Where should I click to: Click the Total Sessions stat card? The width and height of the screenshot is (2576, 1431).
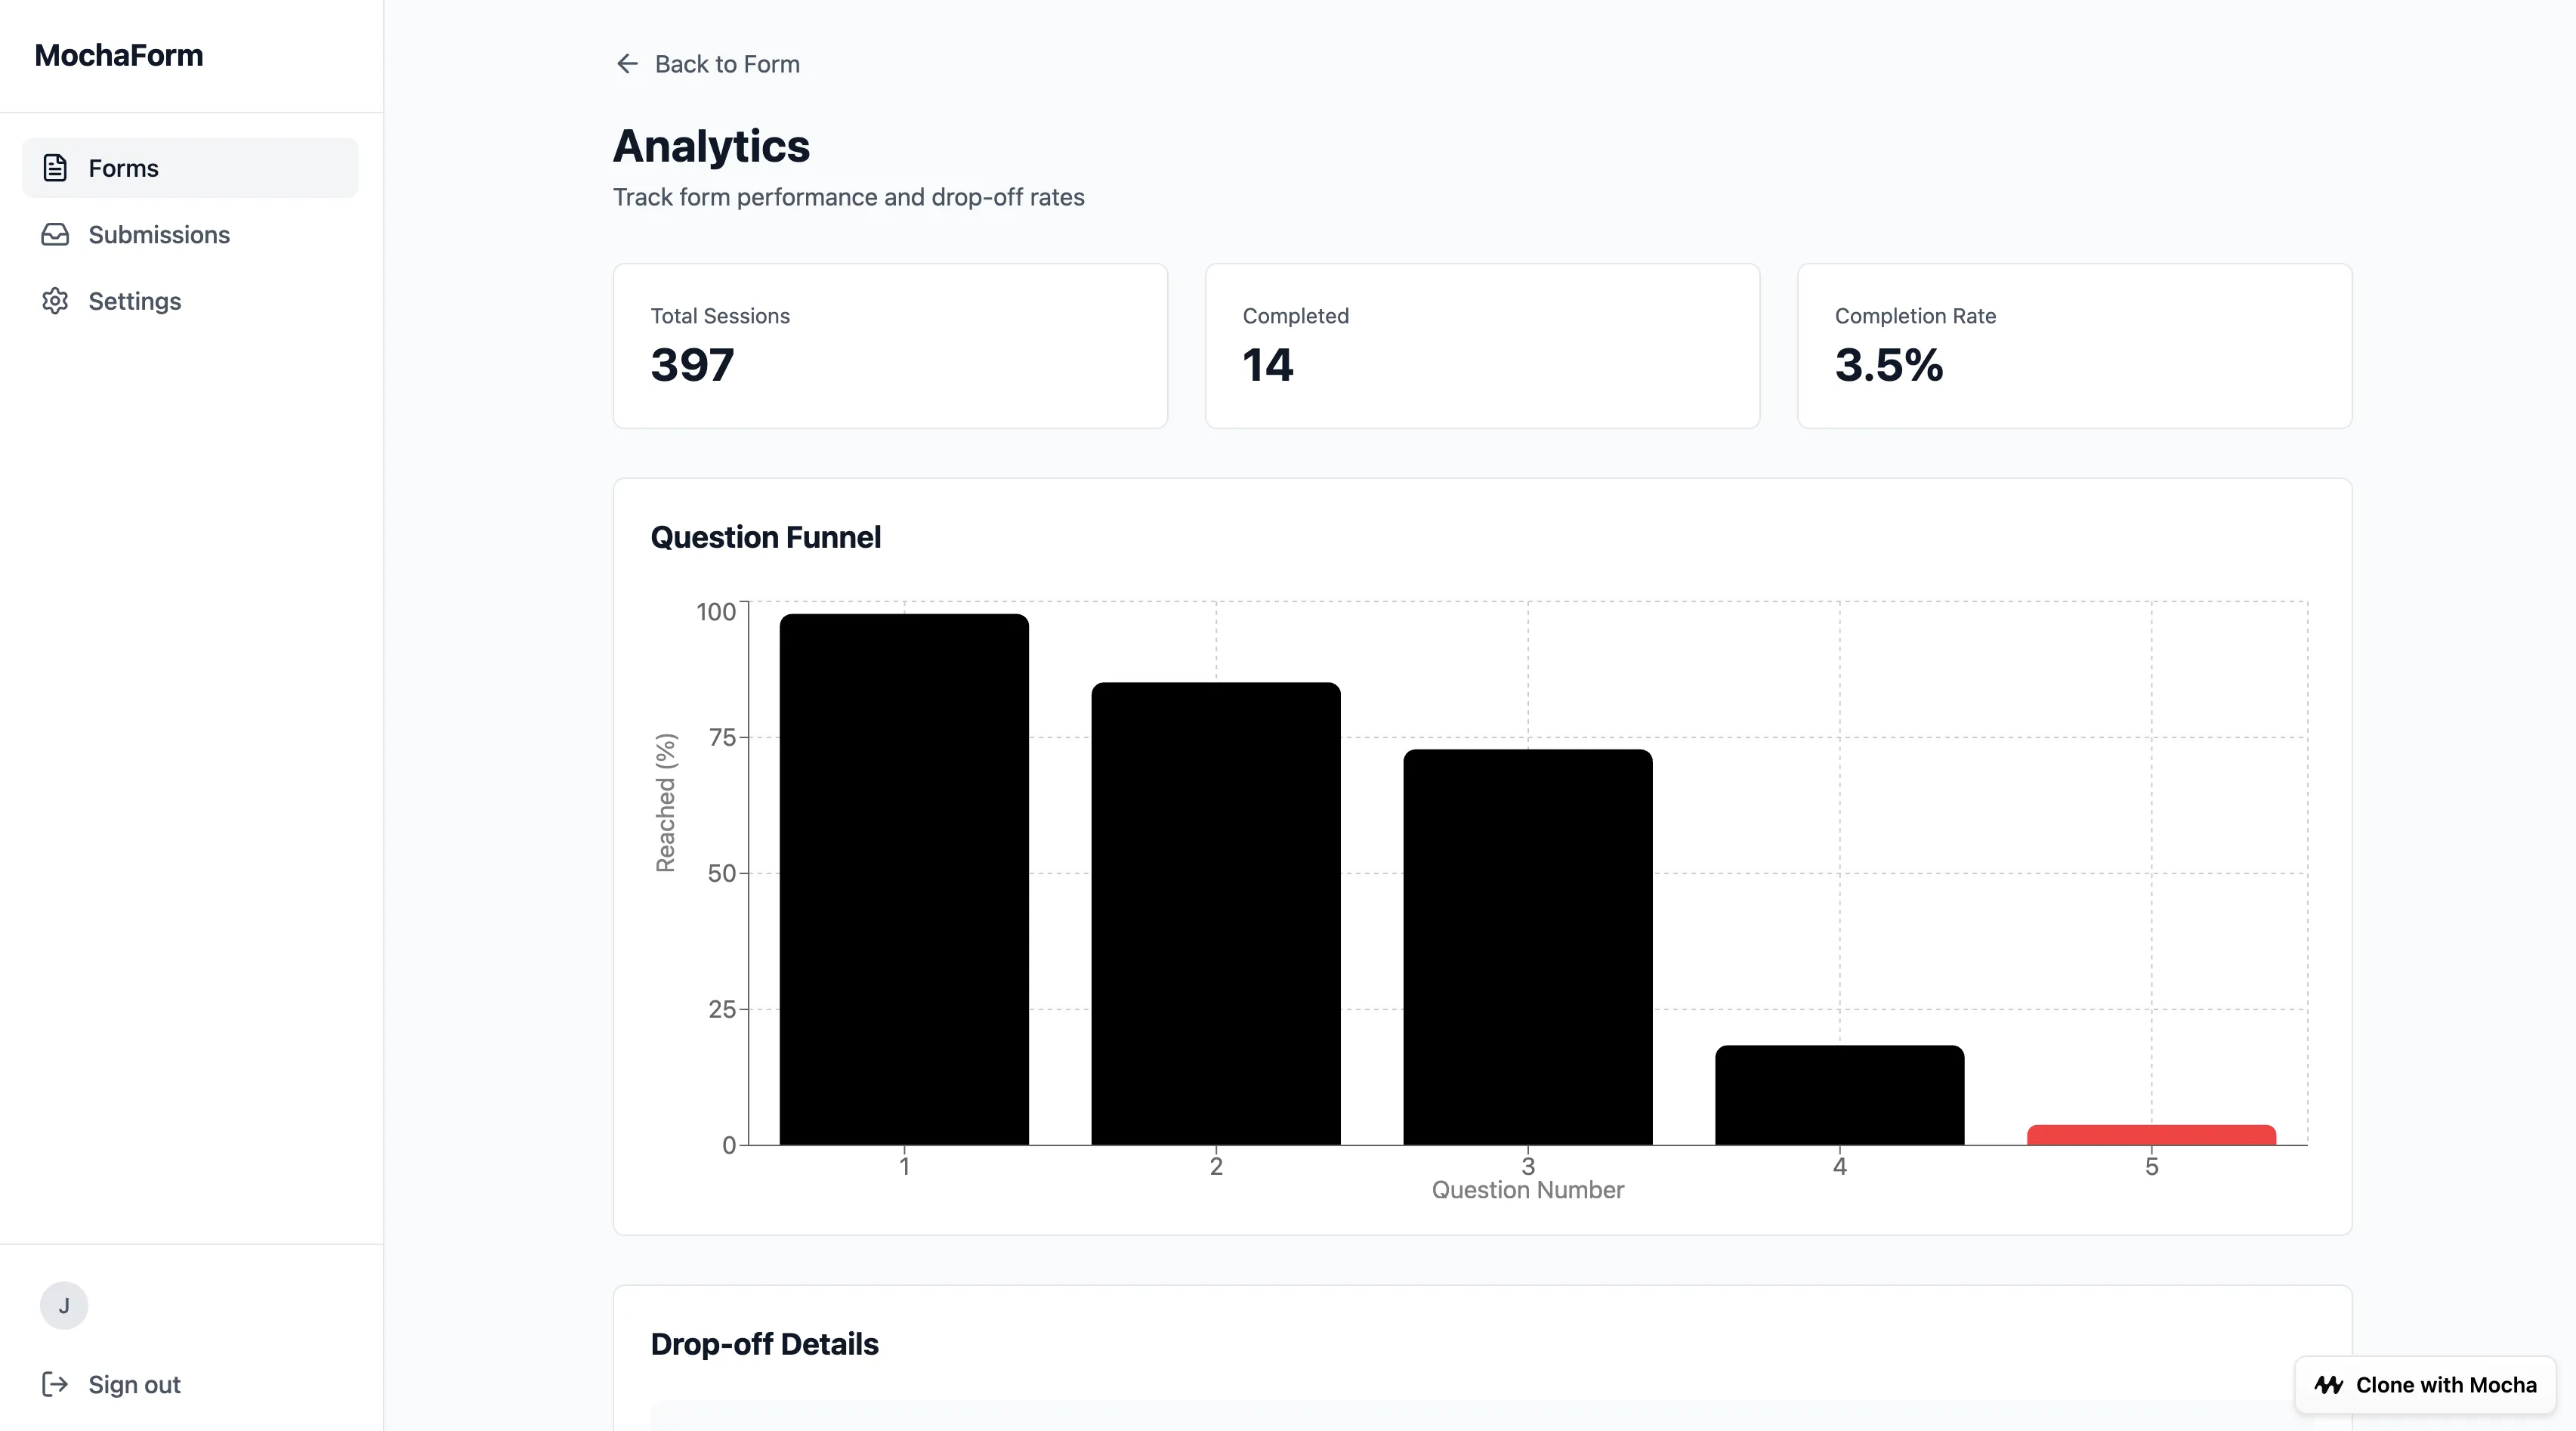(890, 346)
